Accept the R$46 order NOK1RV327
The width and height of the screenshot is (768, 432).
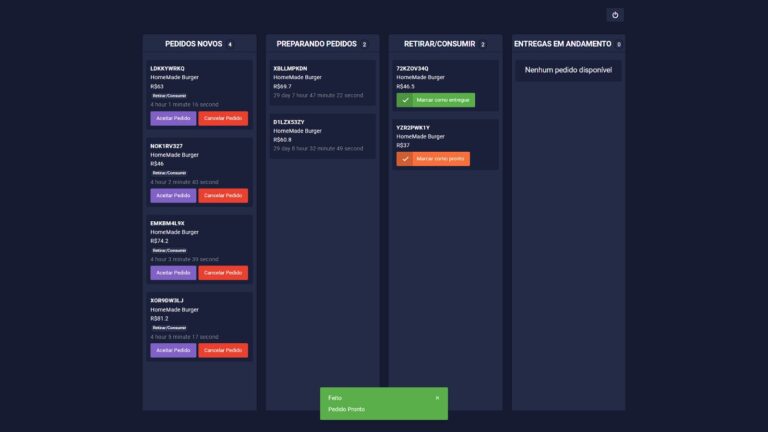pos(173,195)
